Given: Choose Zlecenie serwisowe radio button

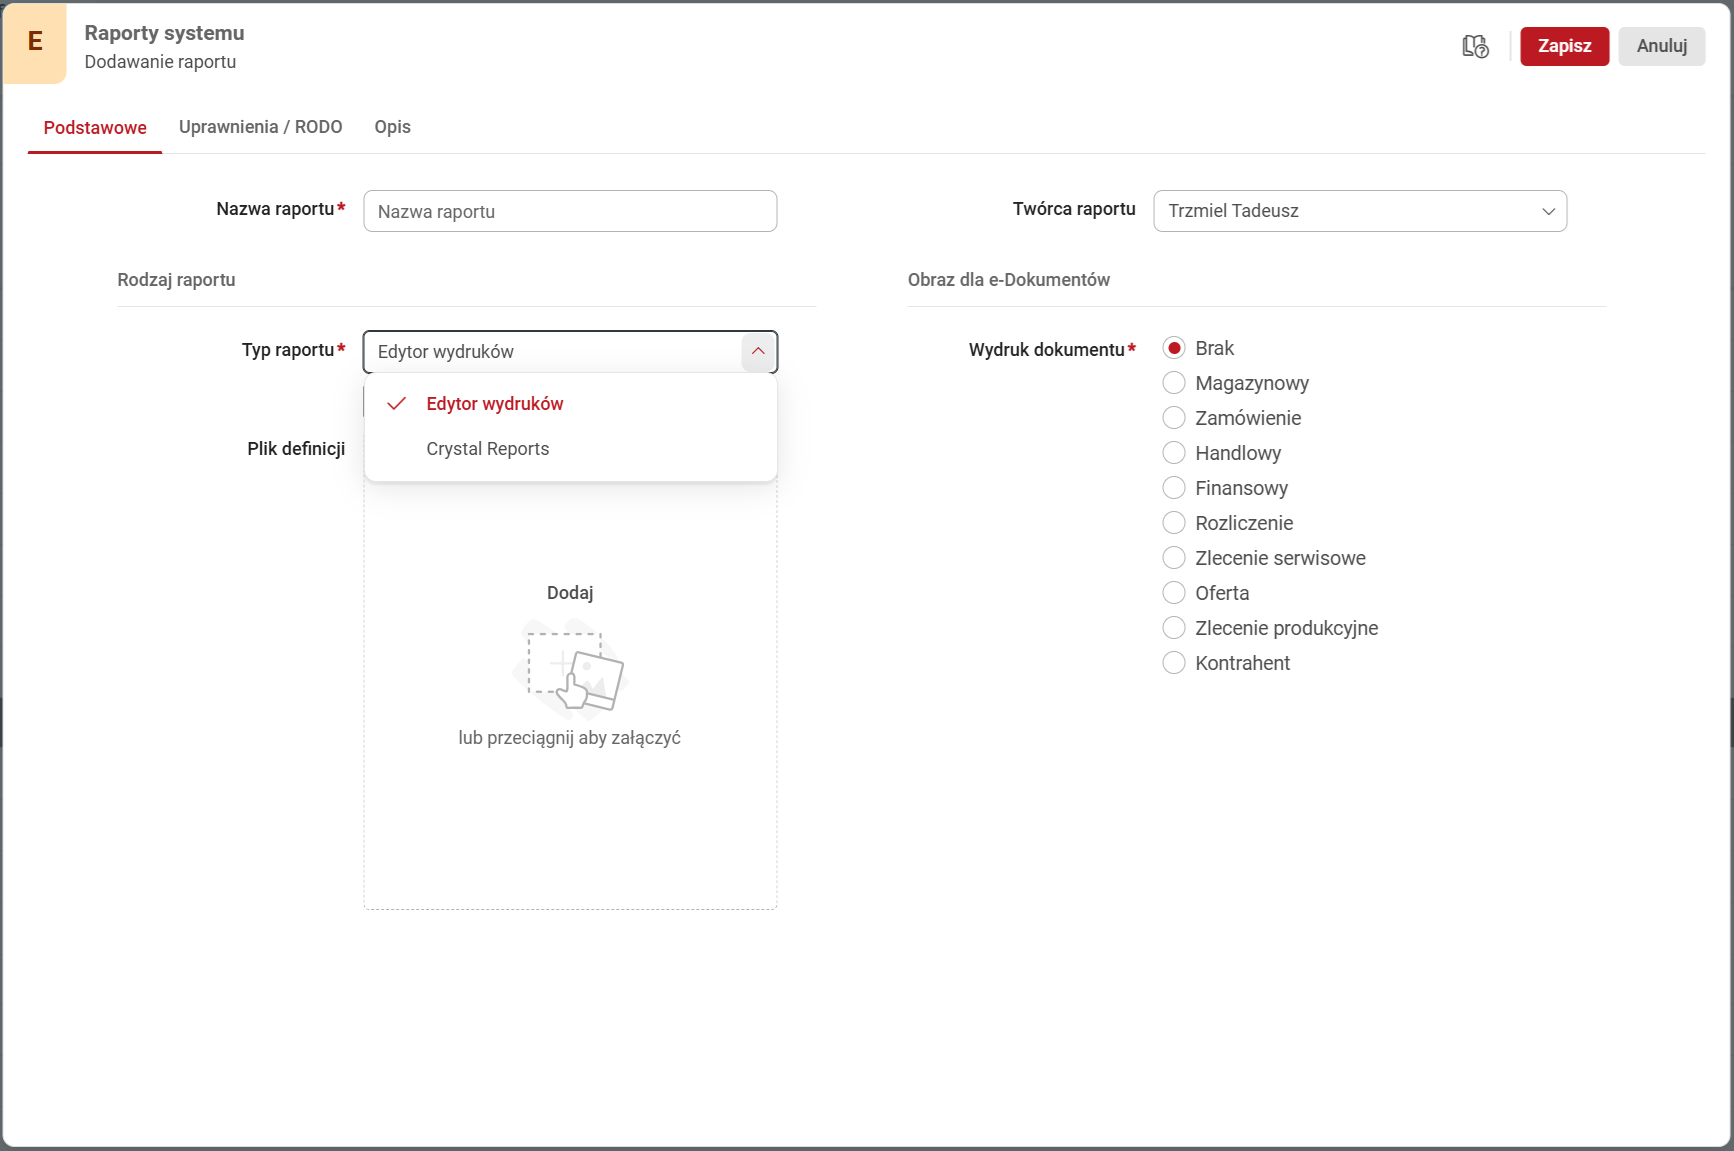Looking at the screenshot, I should coord(1174,558).
